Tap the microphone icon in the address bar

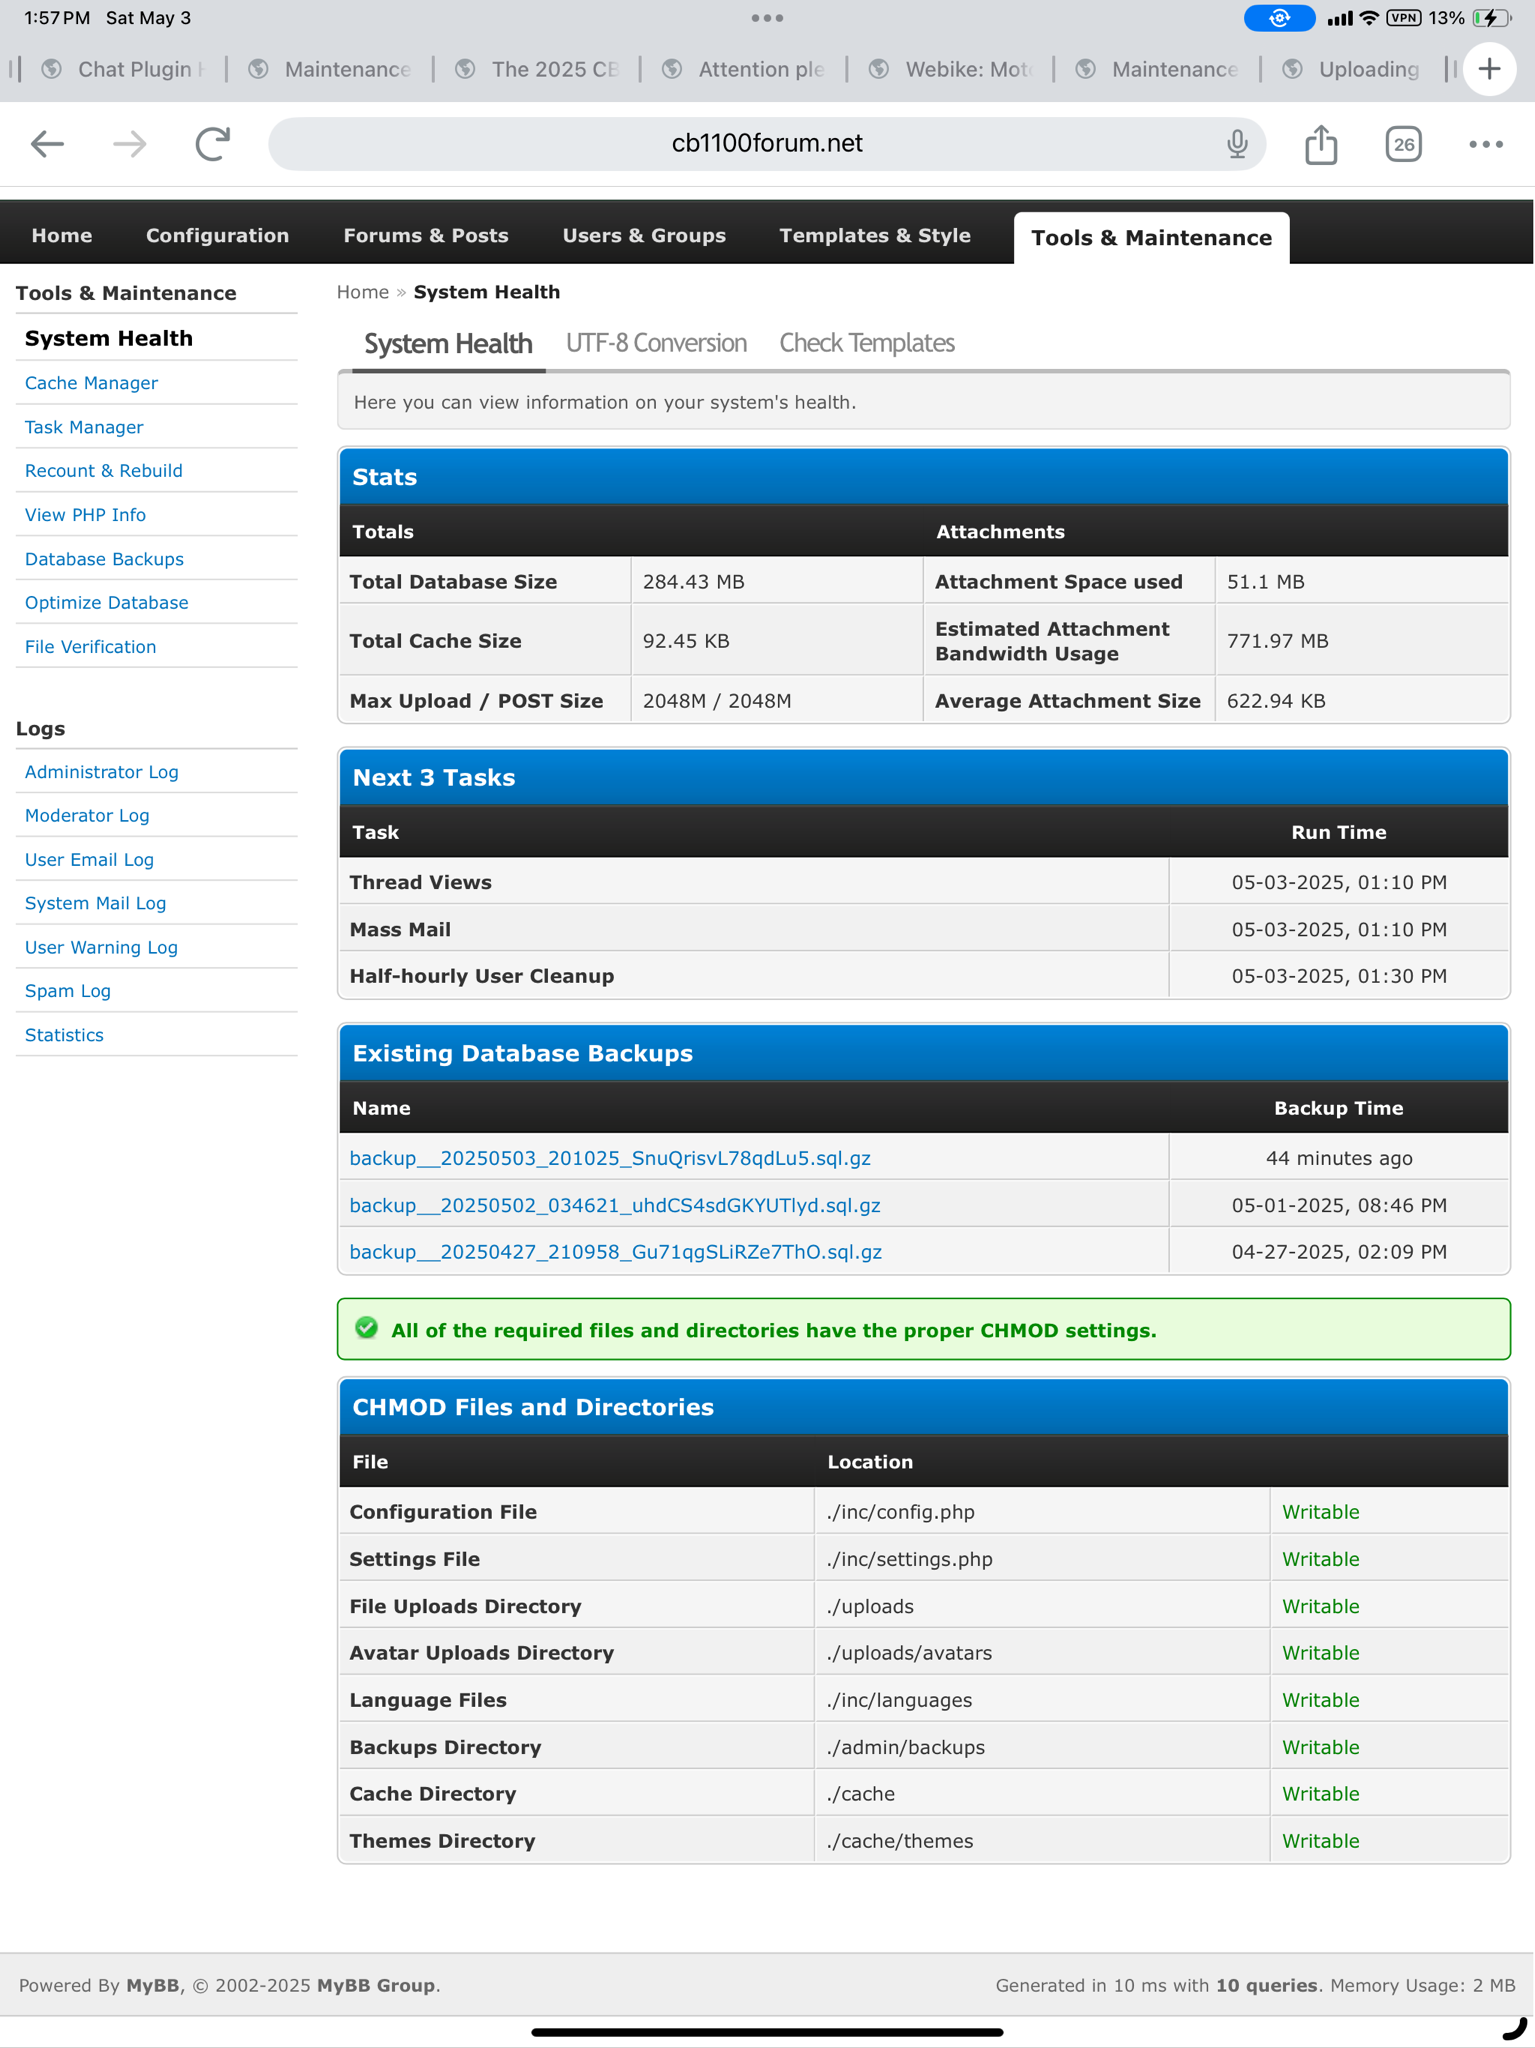pos(1237,144)
